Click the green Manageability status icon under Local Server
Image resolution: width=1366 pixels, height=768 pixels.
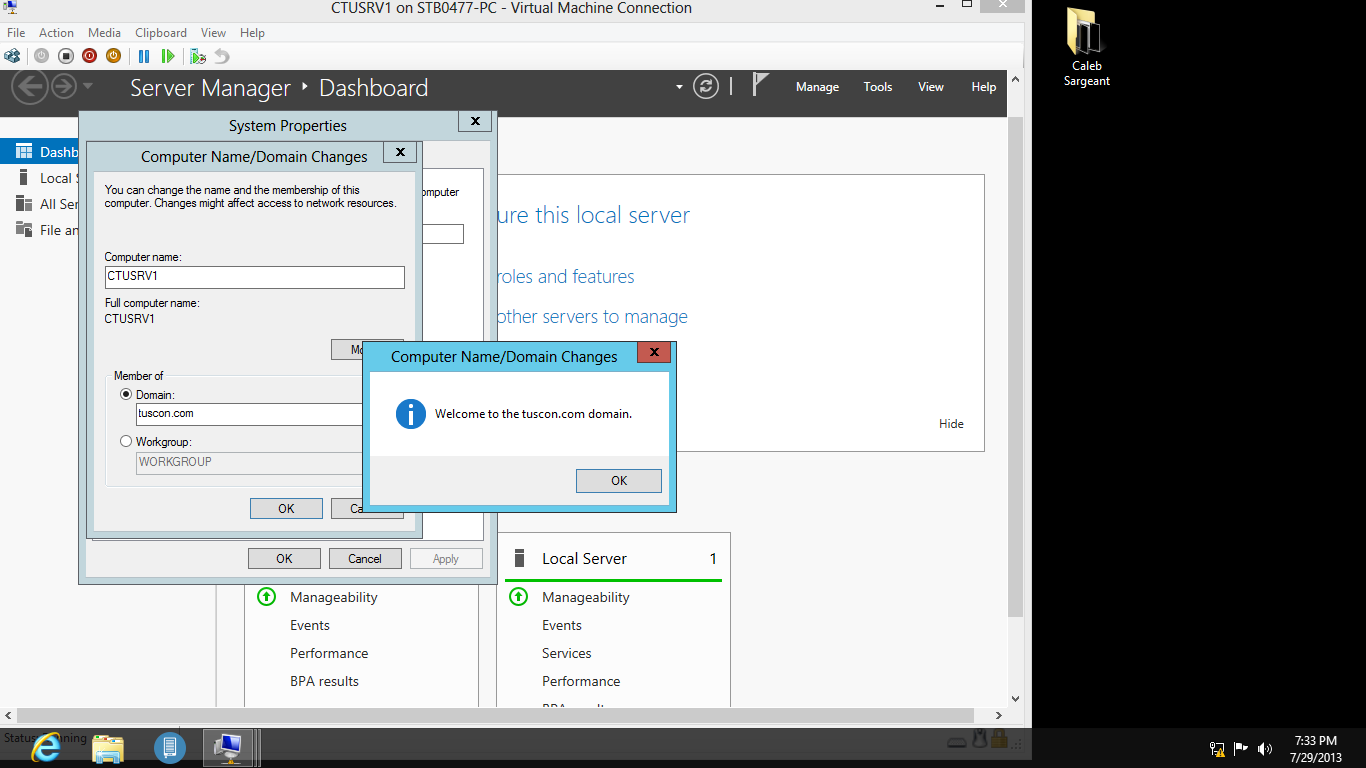click(518, 597)
